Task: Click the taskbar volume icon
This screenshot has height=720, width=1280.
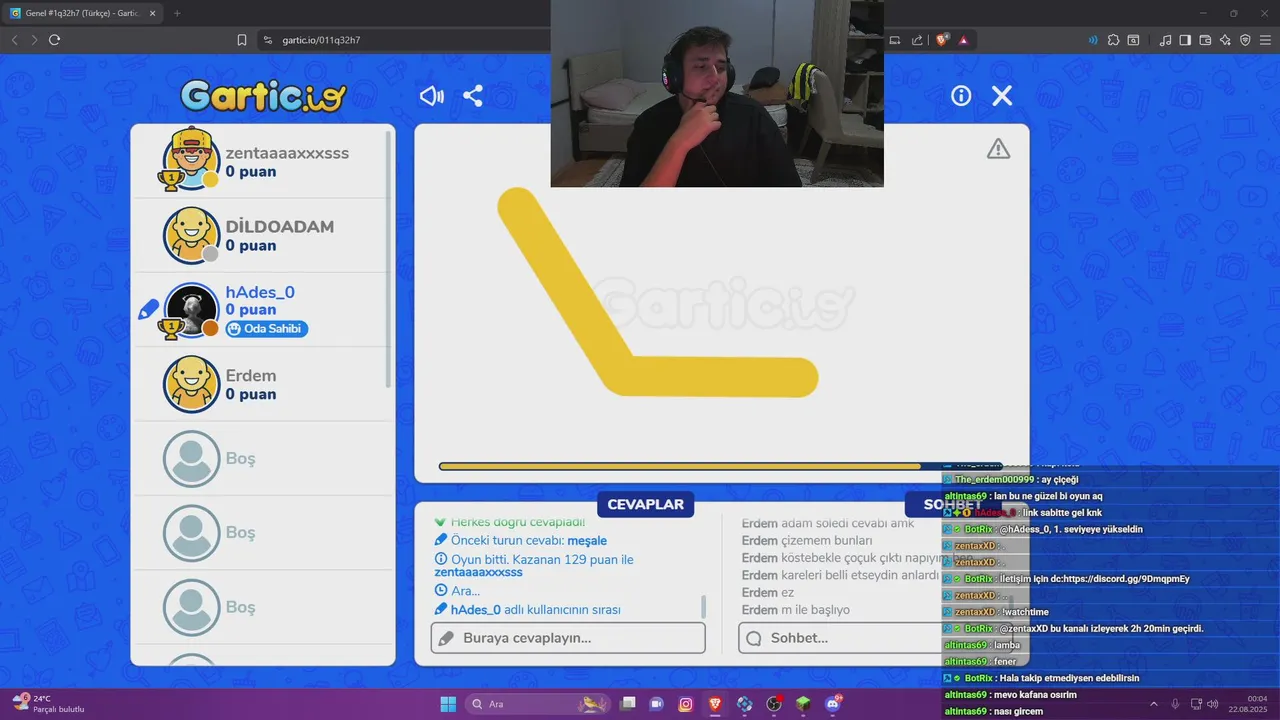Action: pyautogui.click(x=1213, y=704)
